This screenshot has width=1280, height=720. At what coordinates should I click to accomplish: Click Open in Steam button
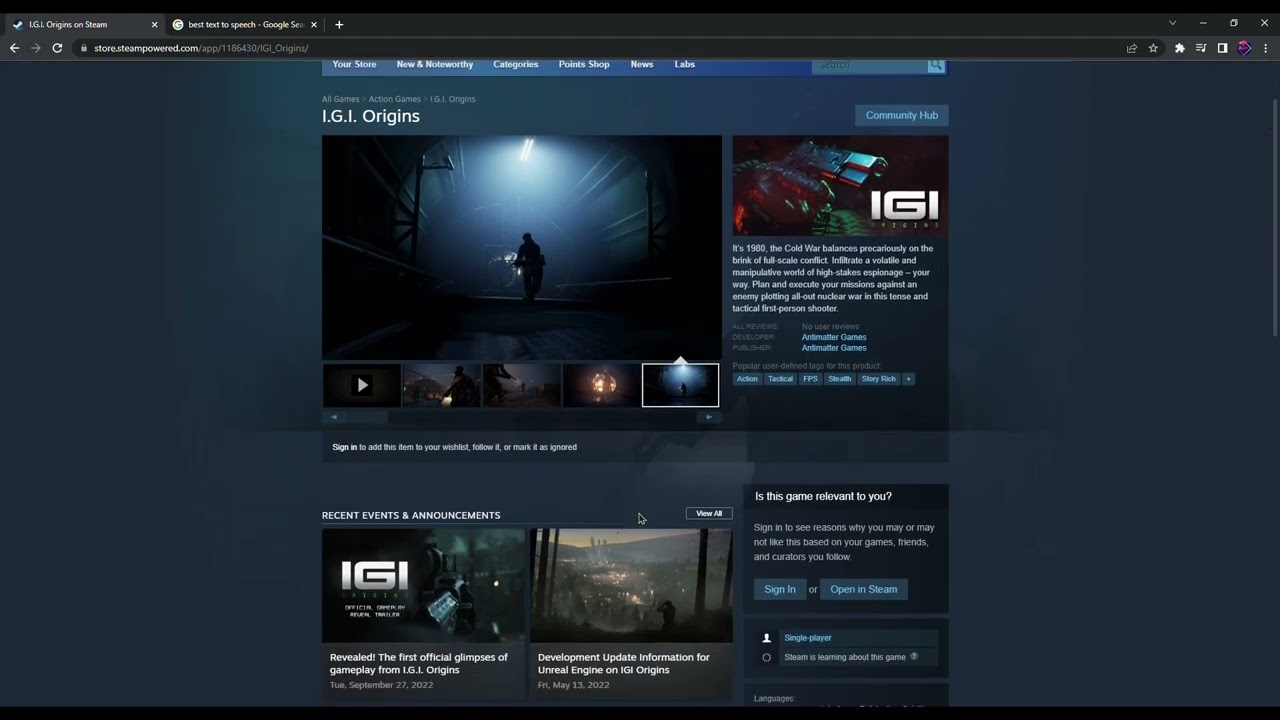coord(864,589)
